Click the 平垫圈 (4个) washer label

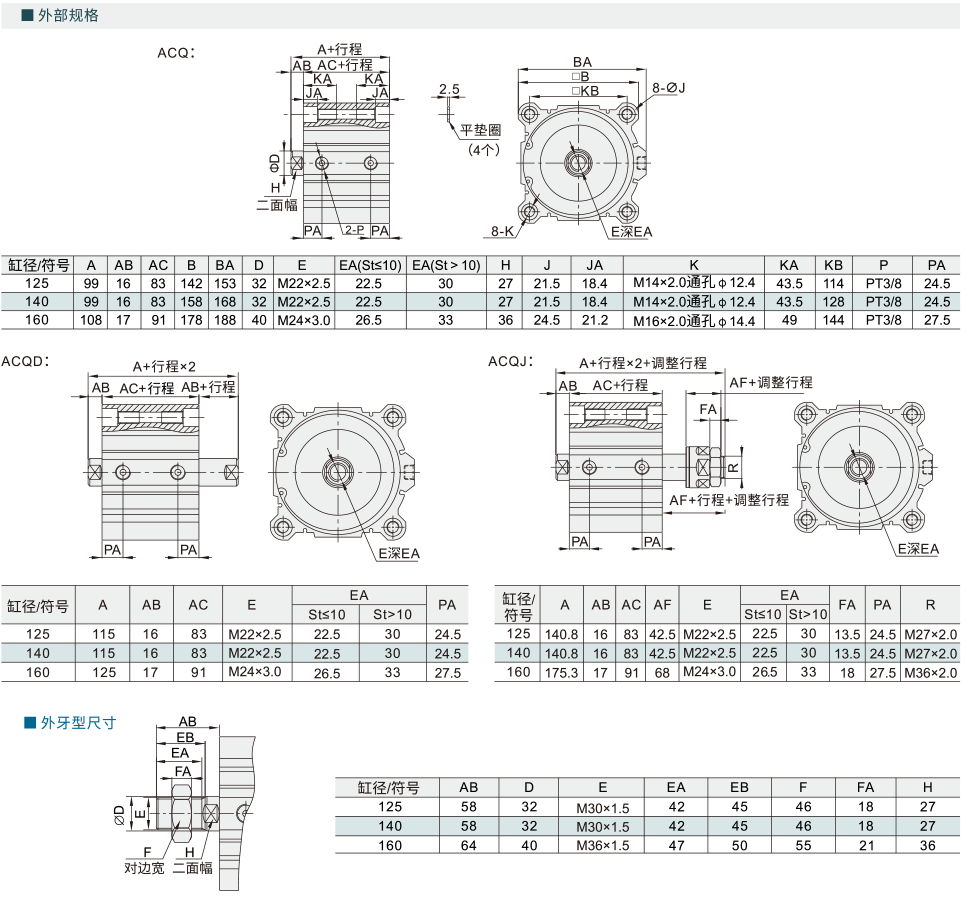click(x=480, y=139)
